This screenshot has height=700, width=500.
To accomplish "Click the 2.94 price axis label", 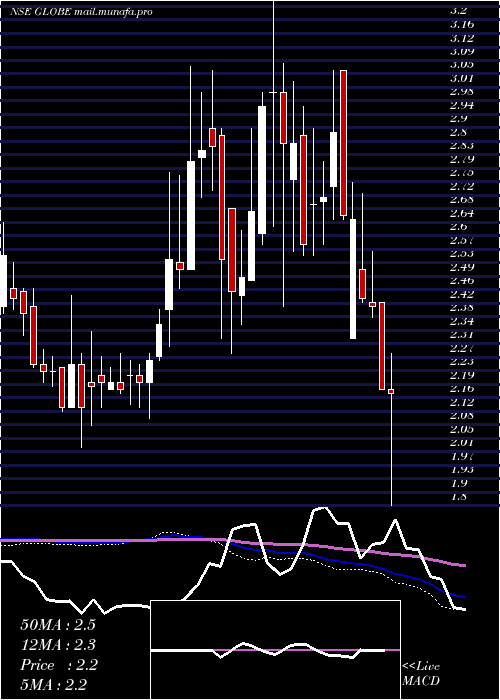I will [x=462, y=105].
